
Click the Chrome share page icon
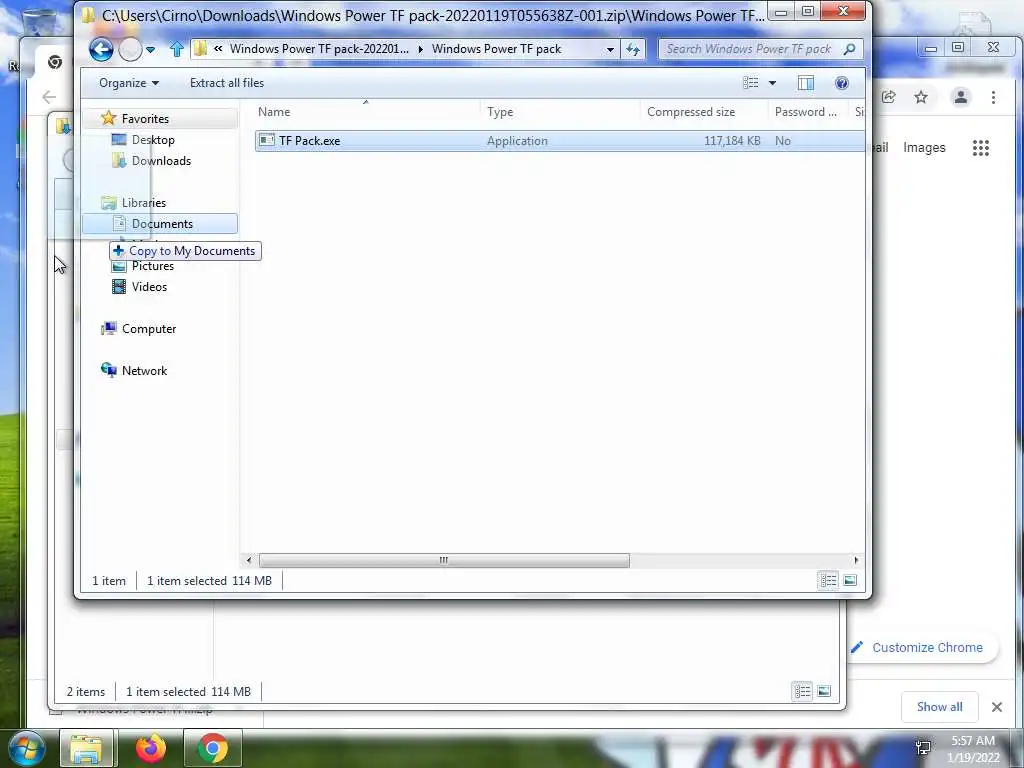click(888, 97)
